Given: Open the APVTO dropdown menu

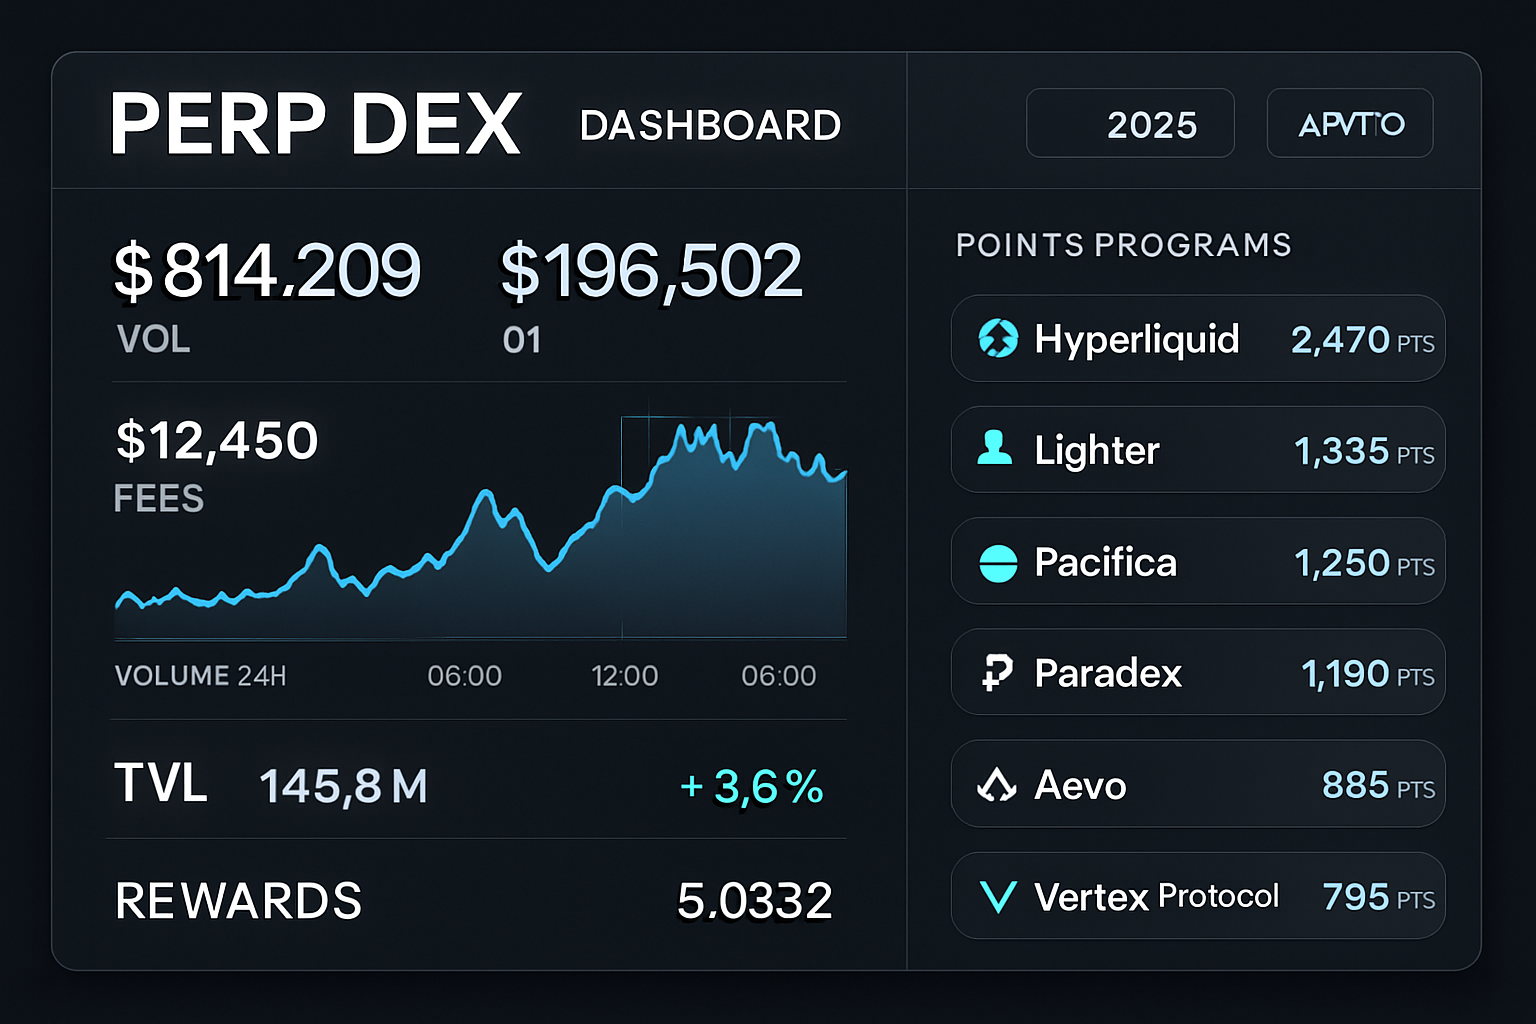Looking at the screenshot, I should pos(1349,122).
